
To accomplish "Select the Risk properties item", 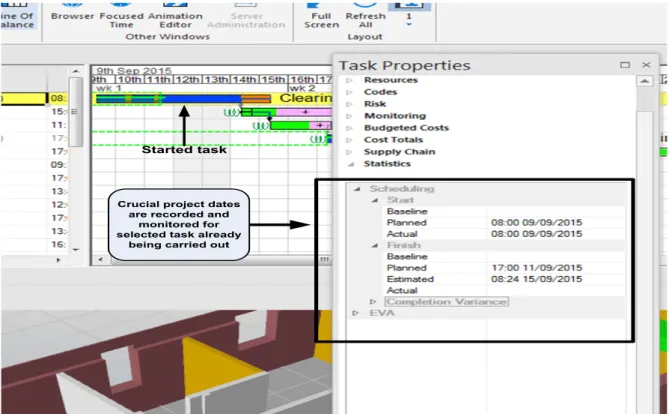I will [375, 104].
